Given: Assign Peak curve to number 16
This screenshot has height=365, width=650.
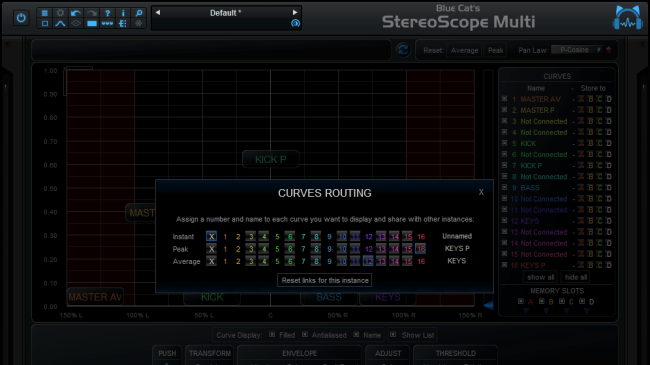Looking at the screenshot, I should tap(421, 249).
